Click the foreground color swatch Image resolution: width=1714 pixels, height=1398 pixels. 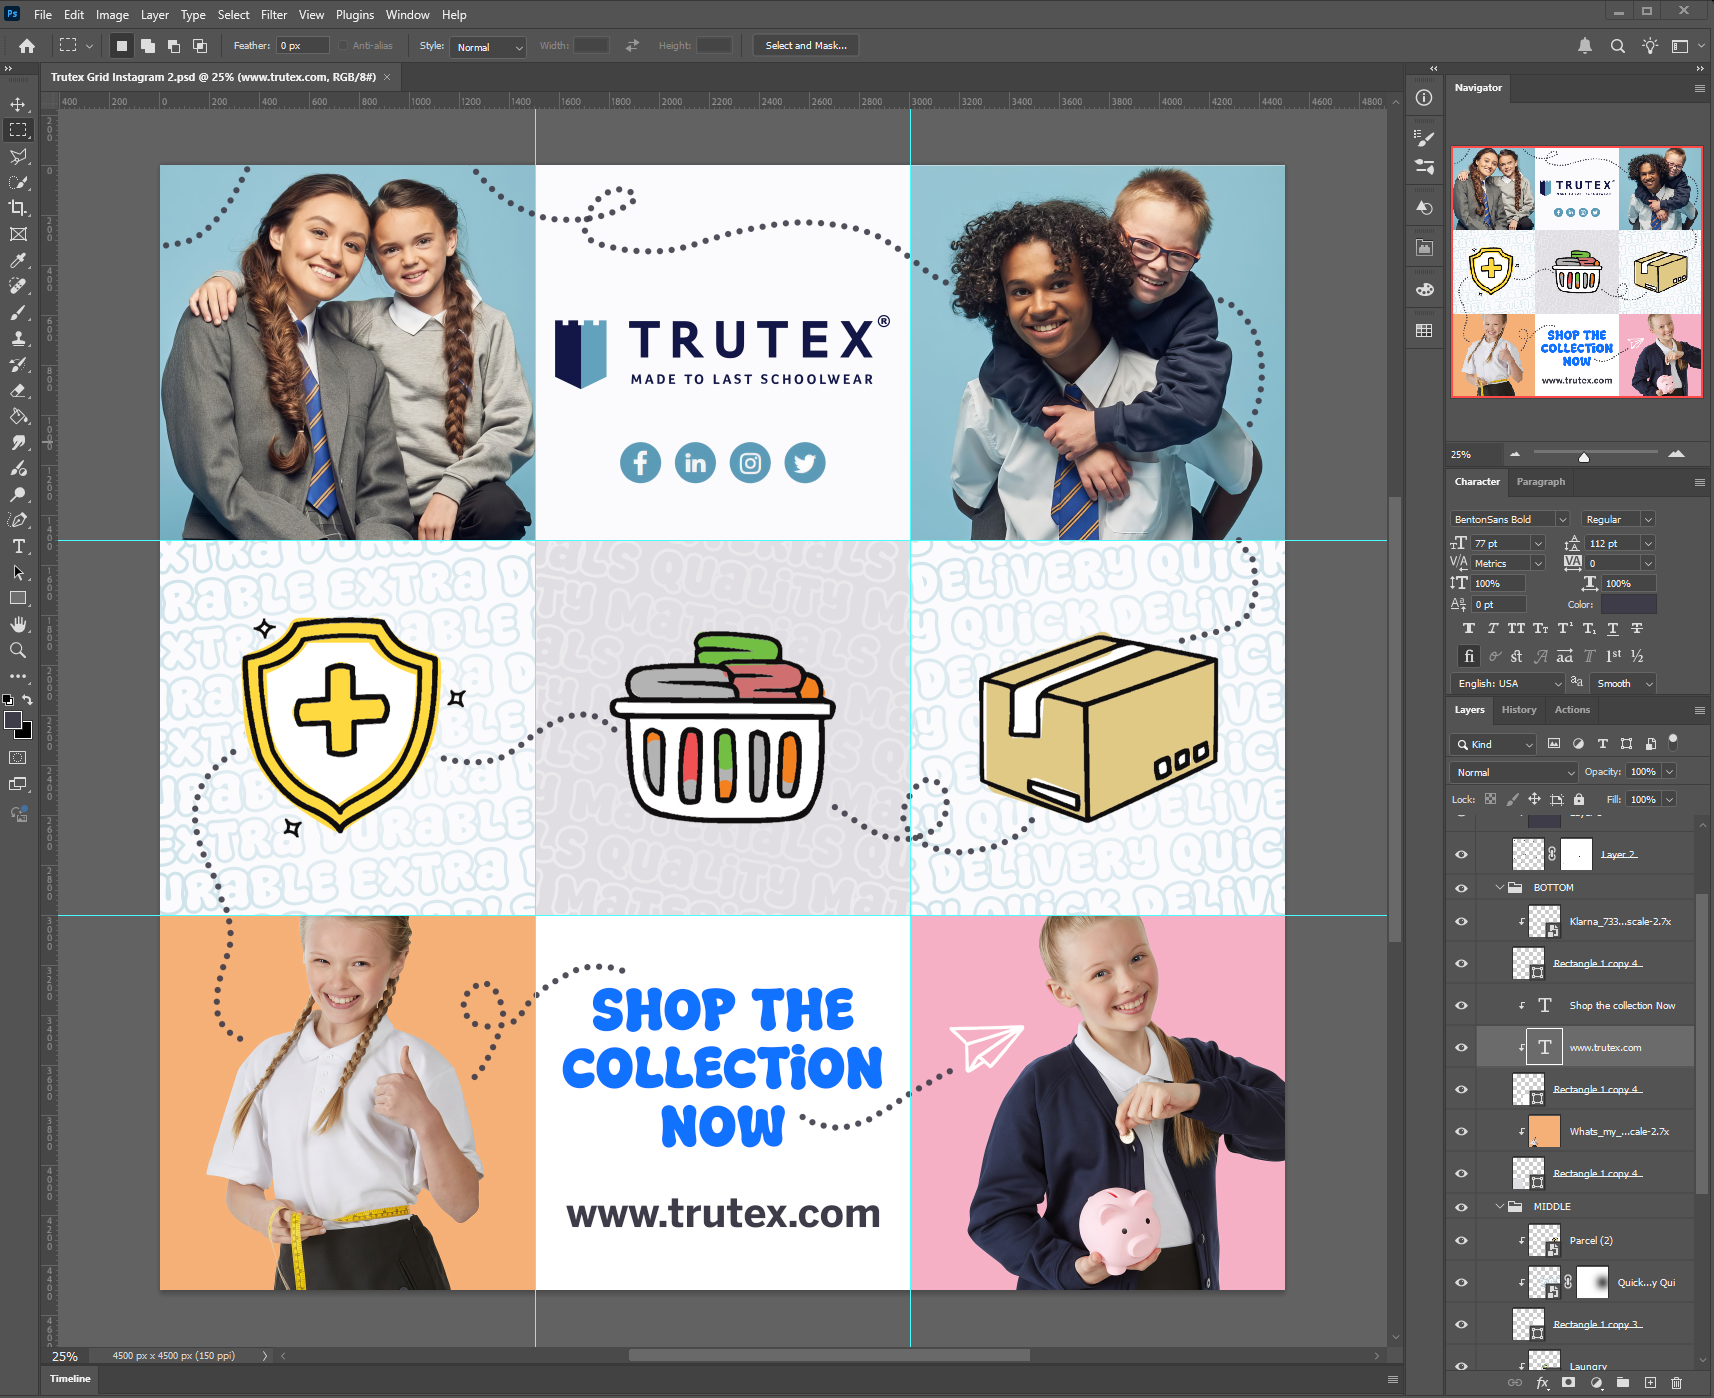(13, 721)
